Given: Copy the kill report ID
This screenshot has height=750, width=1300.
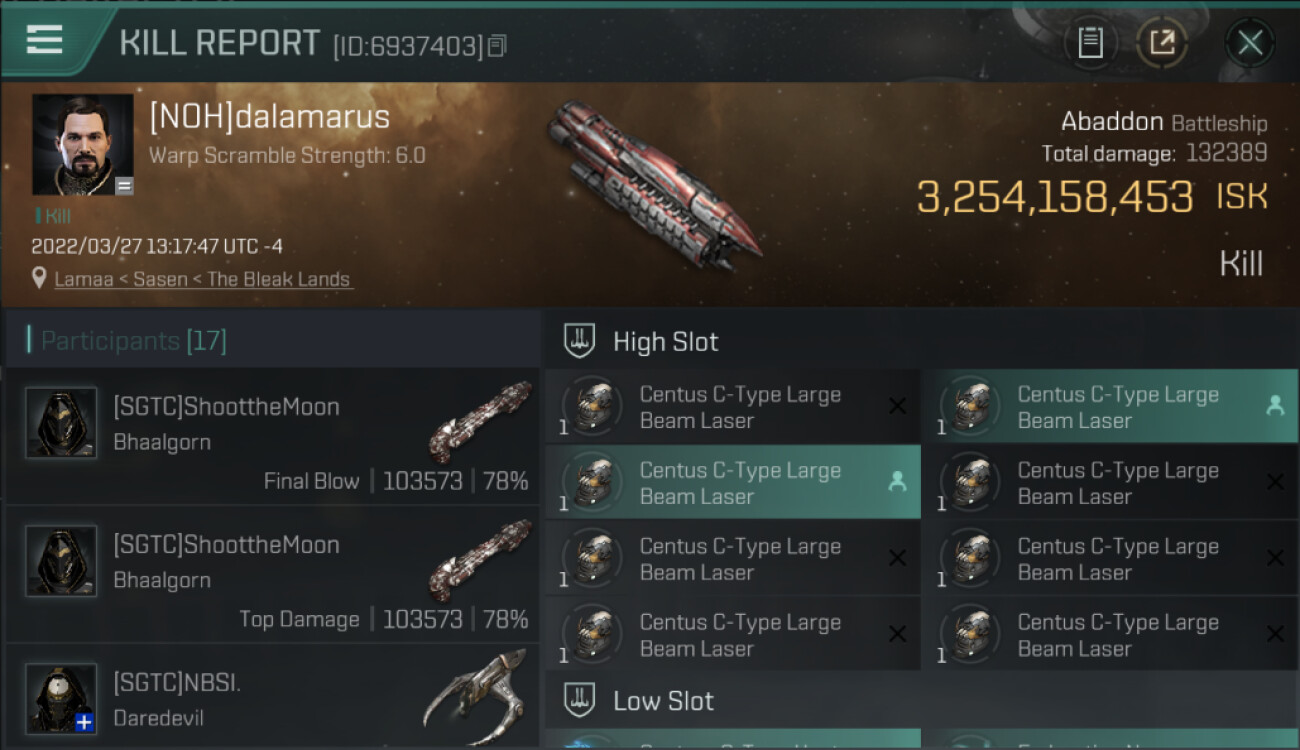Looking at the screenshot, I should pyautogui.click(x=497, y=45).
